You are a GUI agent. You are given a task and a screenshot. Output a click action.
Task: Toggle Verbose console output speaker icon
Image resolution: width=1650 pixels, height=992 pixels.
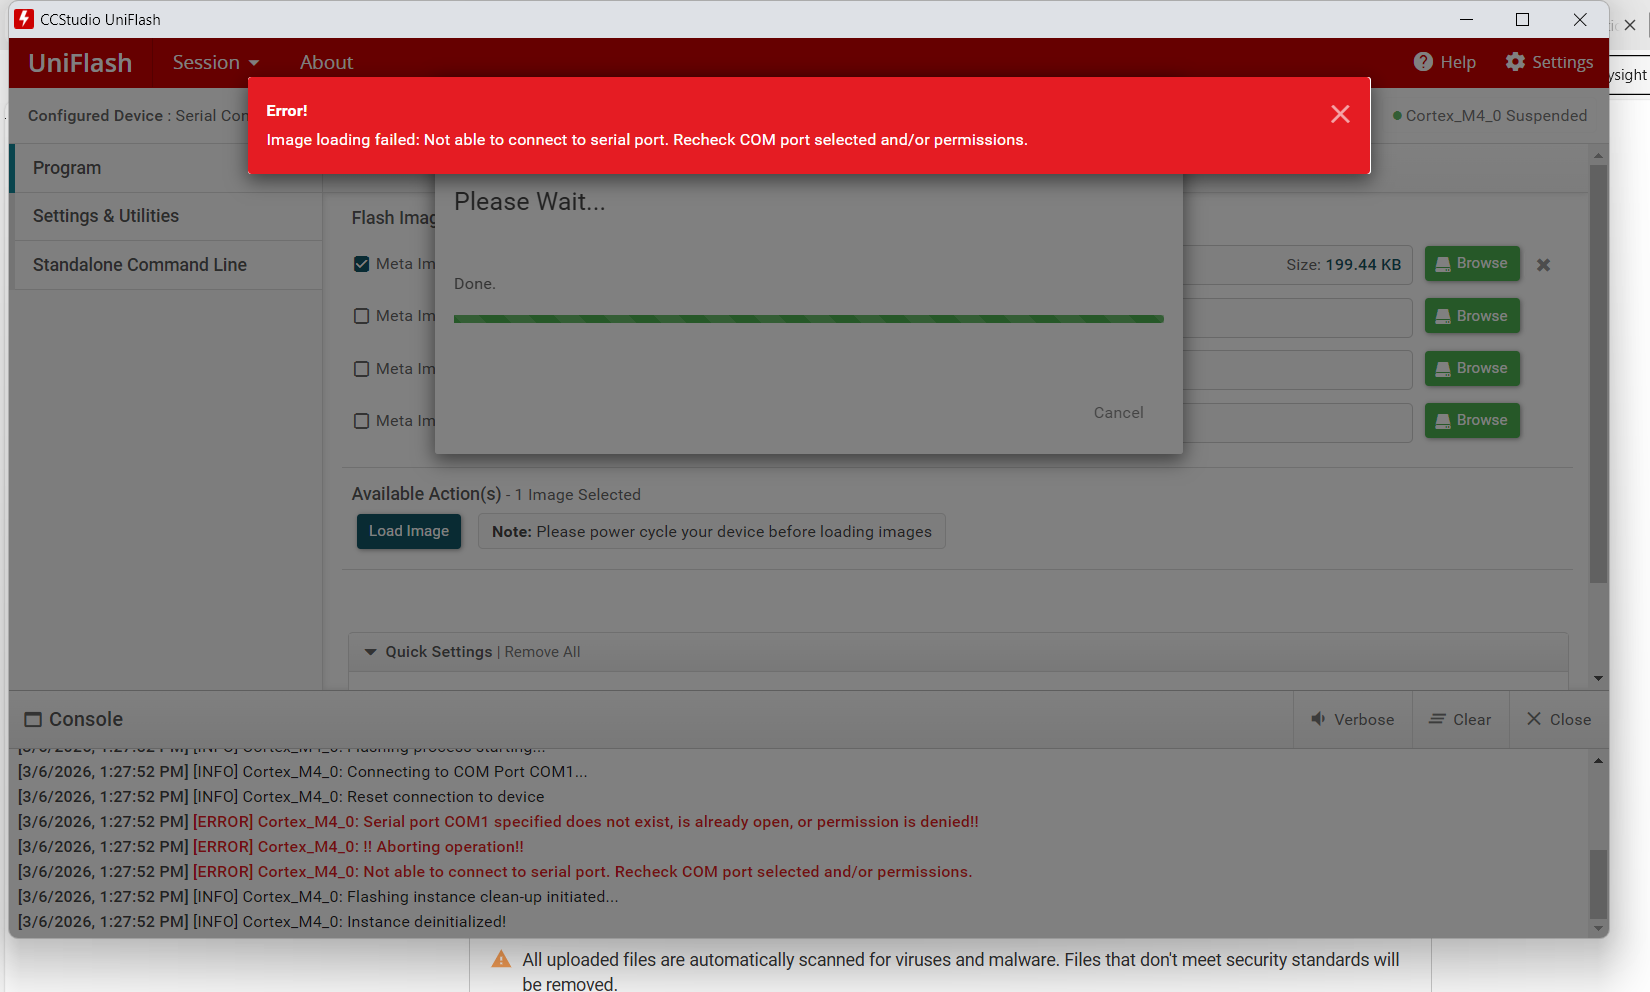coord(1318,719)
